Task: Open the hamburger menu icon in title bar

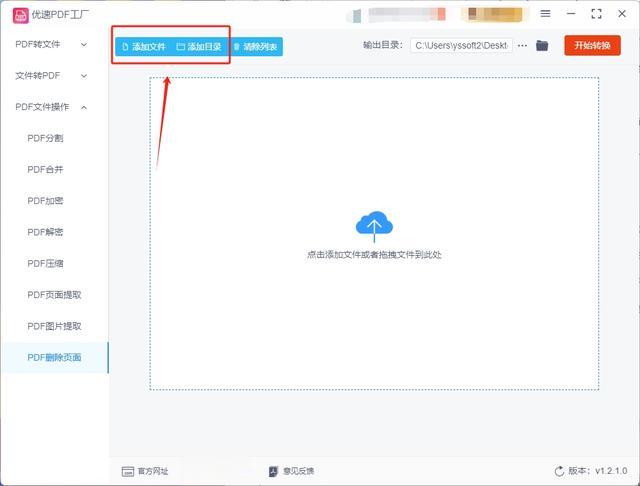Action: tap(545, 13)
